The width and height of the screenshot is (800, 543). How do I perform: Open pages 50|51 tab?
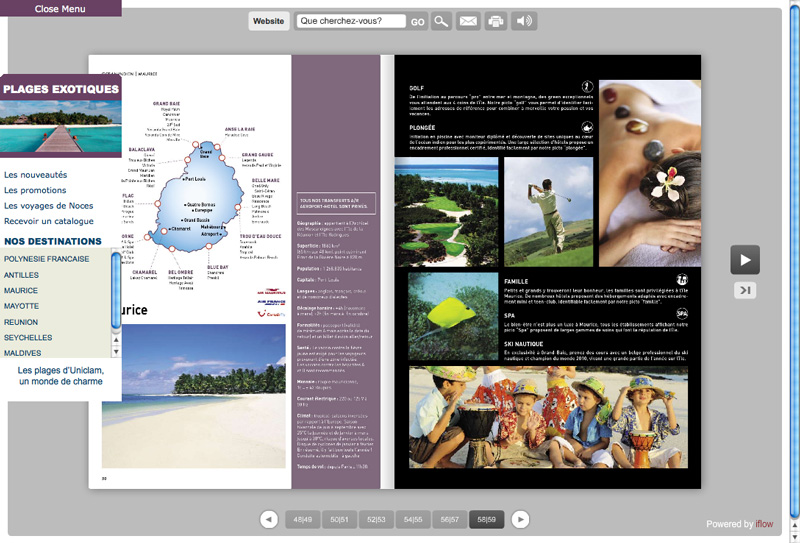[339, 520]
